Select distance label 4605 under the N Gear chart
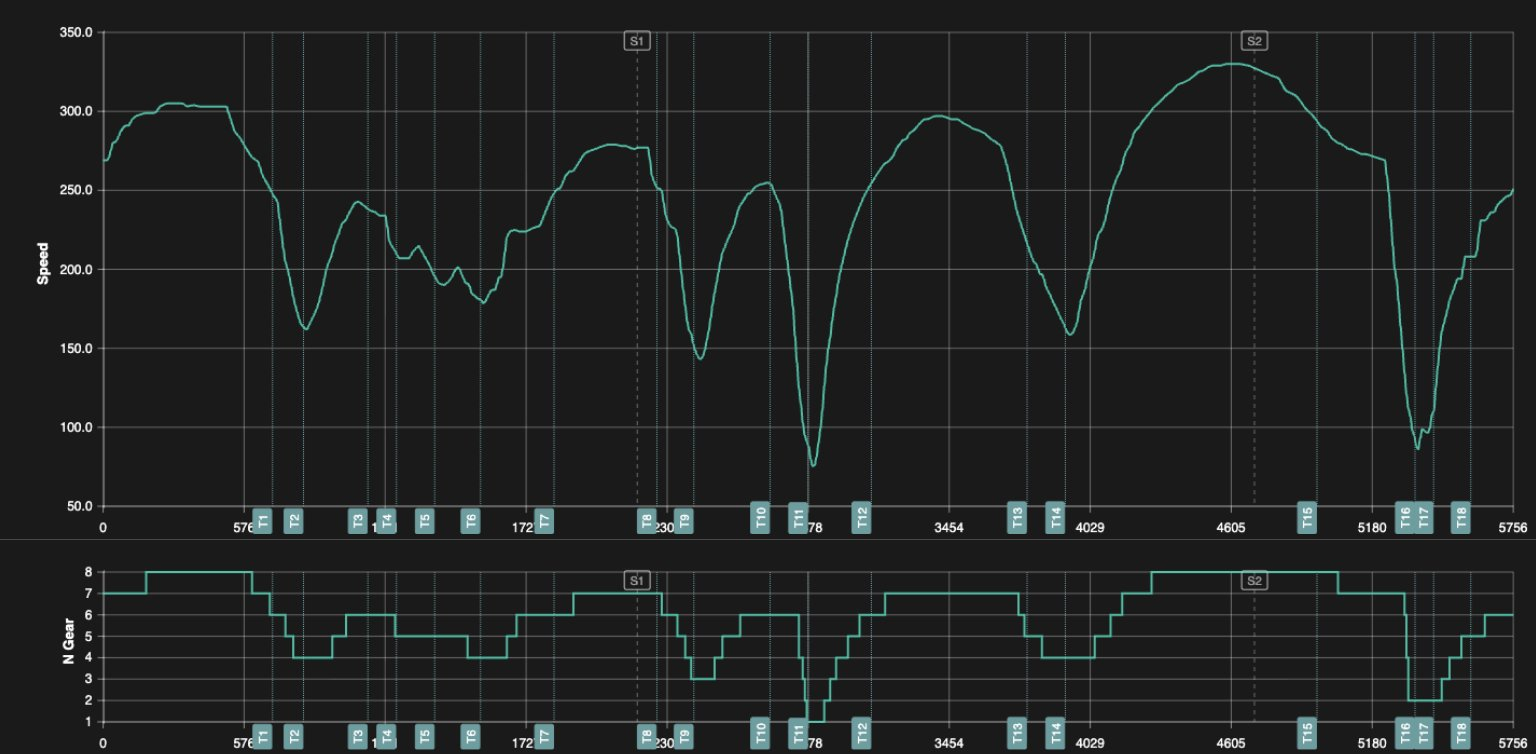The height and width of the screenshot is (754, 1536). [x=1230, y=743]
